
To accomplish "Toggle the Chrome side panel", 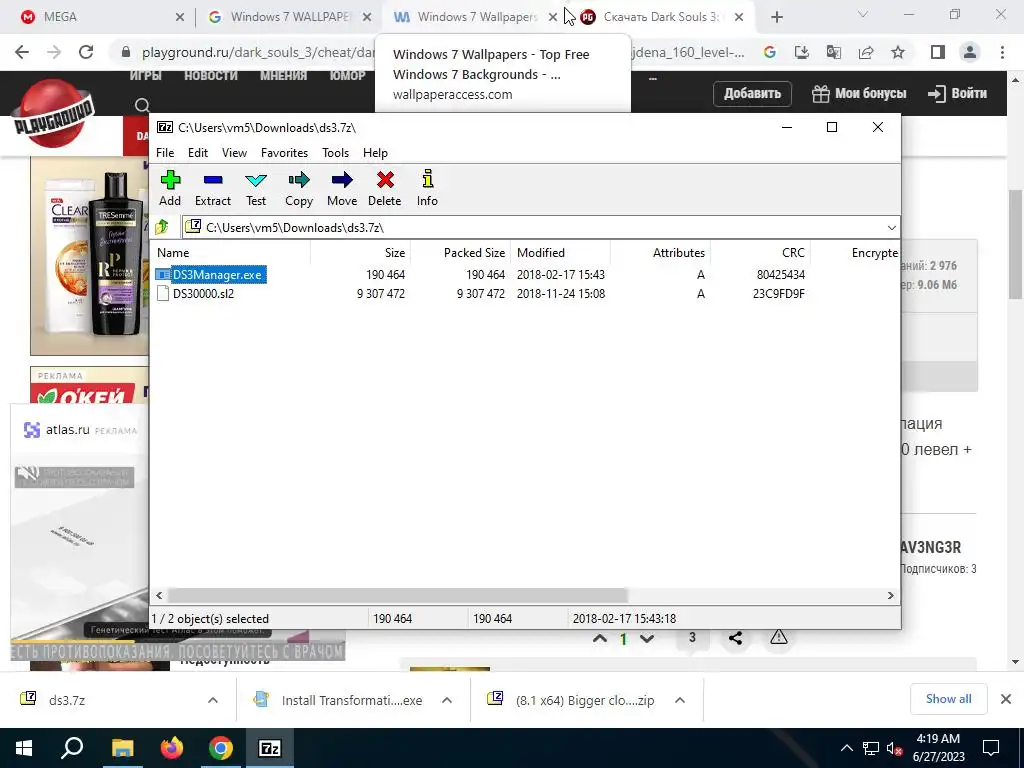I will click(938, 52).
